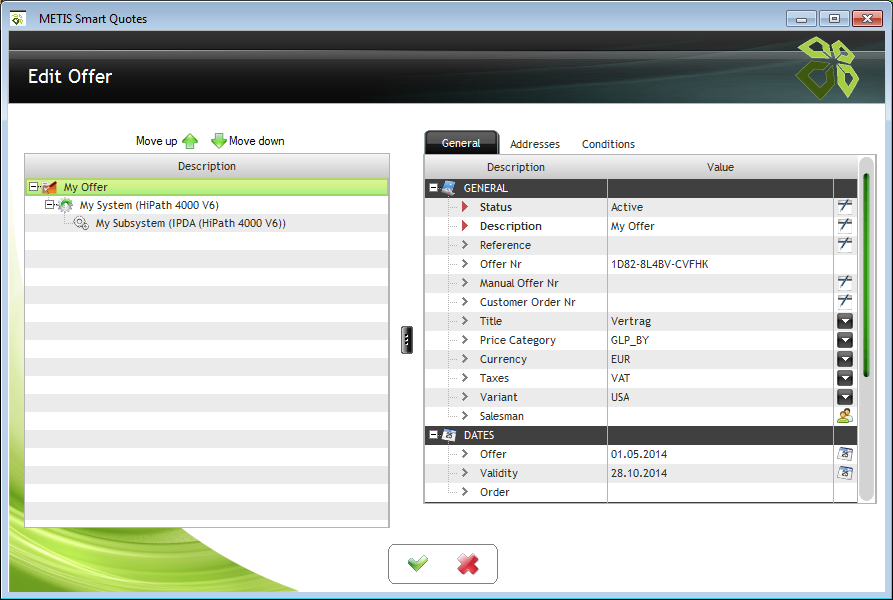Click the right panel Description column header

click(516, 167)
